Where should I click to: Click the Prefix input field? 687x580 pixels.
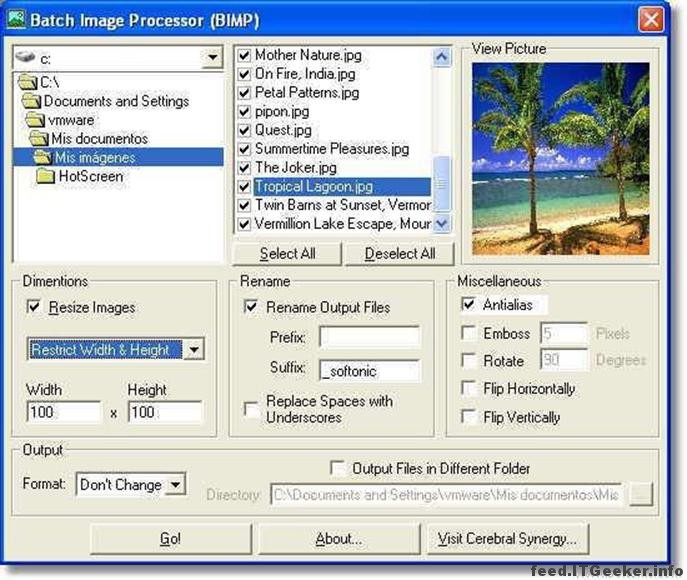pos(370,337)
